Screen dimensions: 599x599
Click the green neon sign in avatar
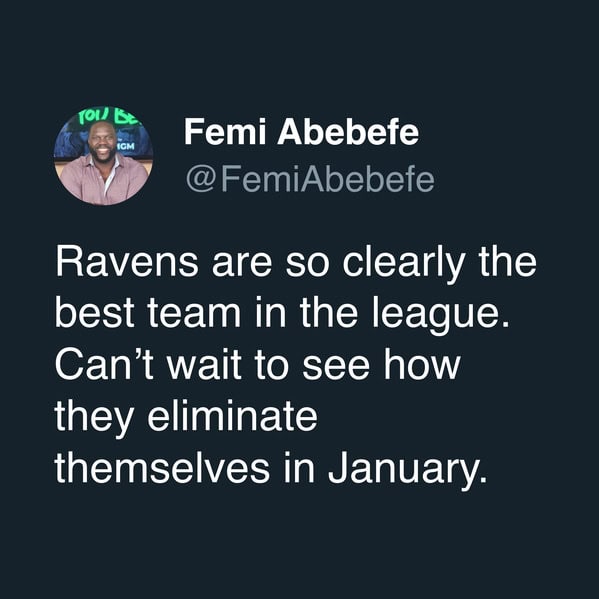(x=108, y=115)
